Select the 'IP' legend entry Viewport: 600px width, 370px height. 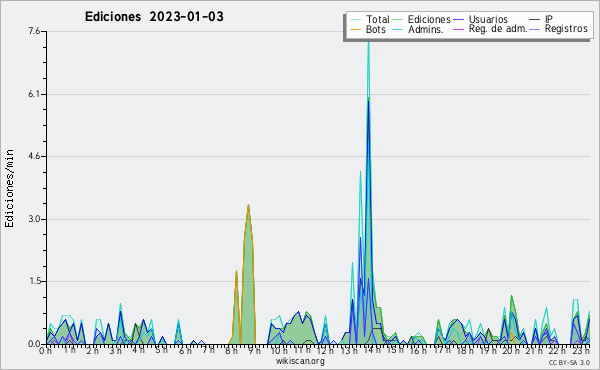[549, 19]
